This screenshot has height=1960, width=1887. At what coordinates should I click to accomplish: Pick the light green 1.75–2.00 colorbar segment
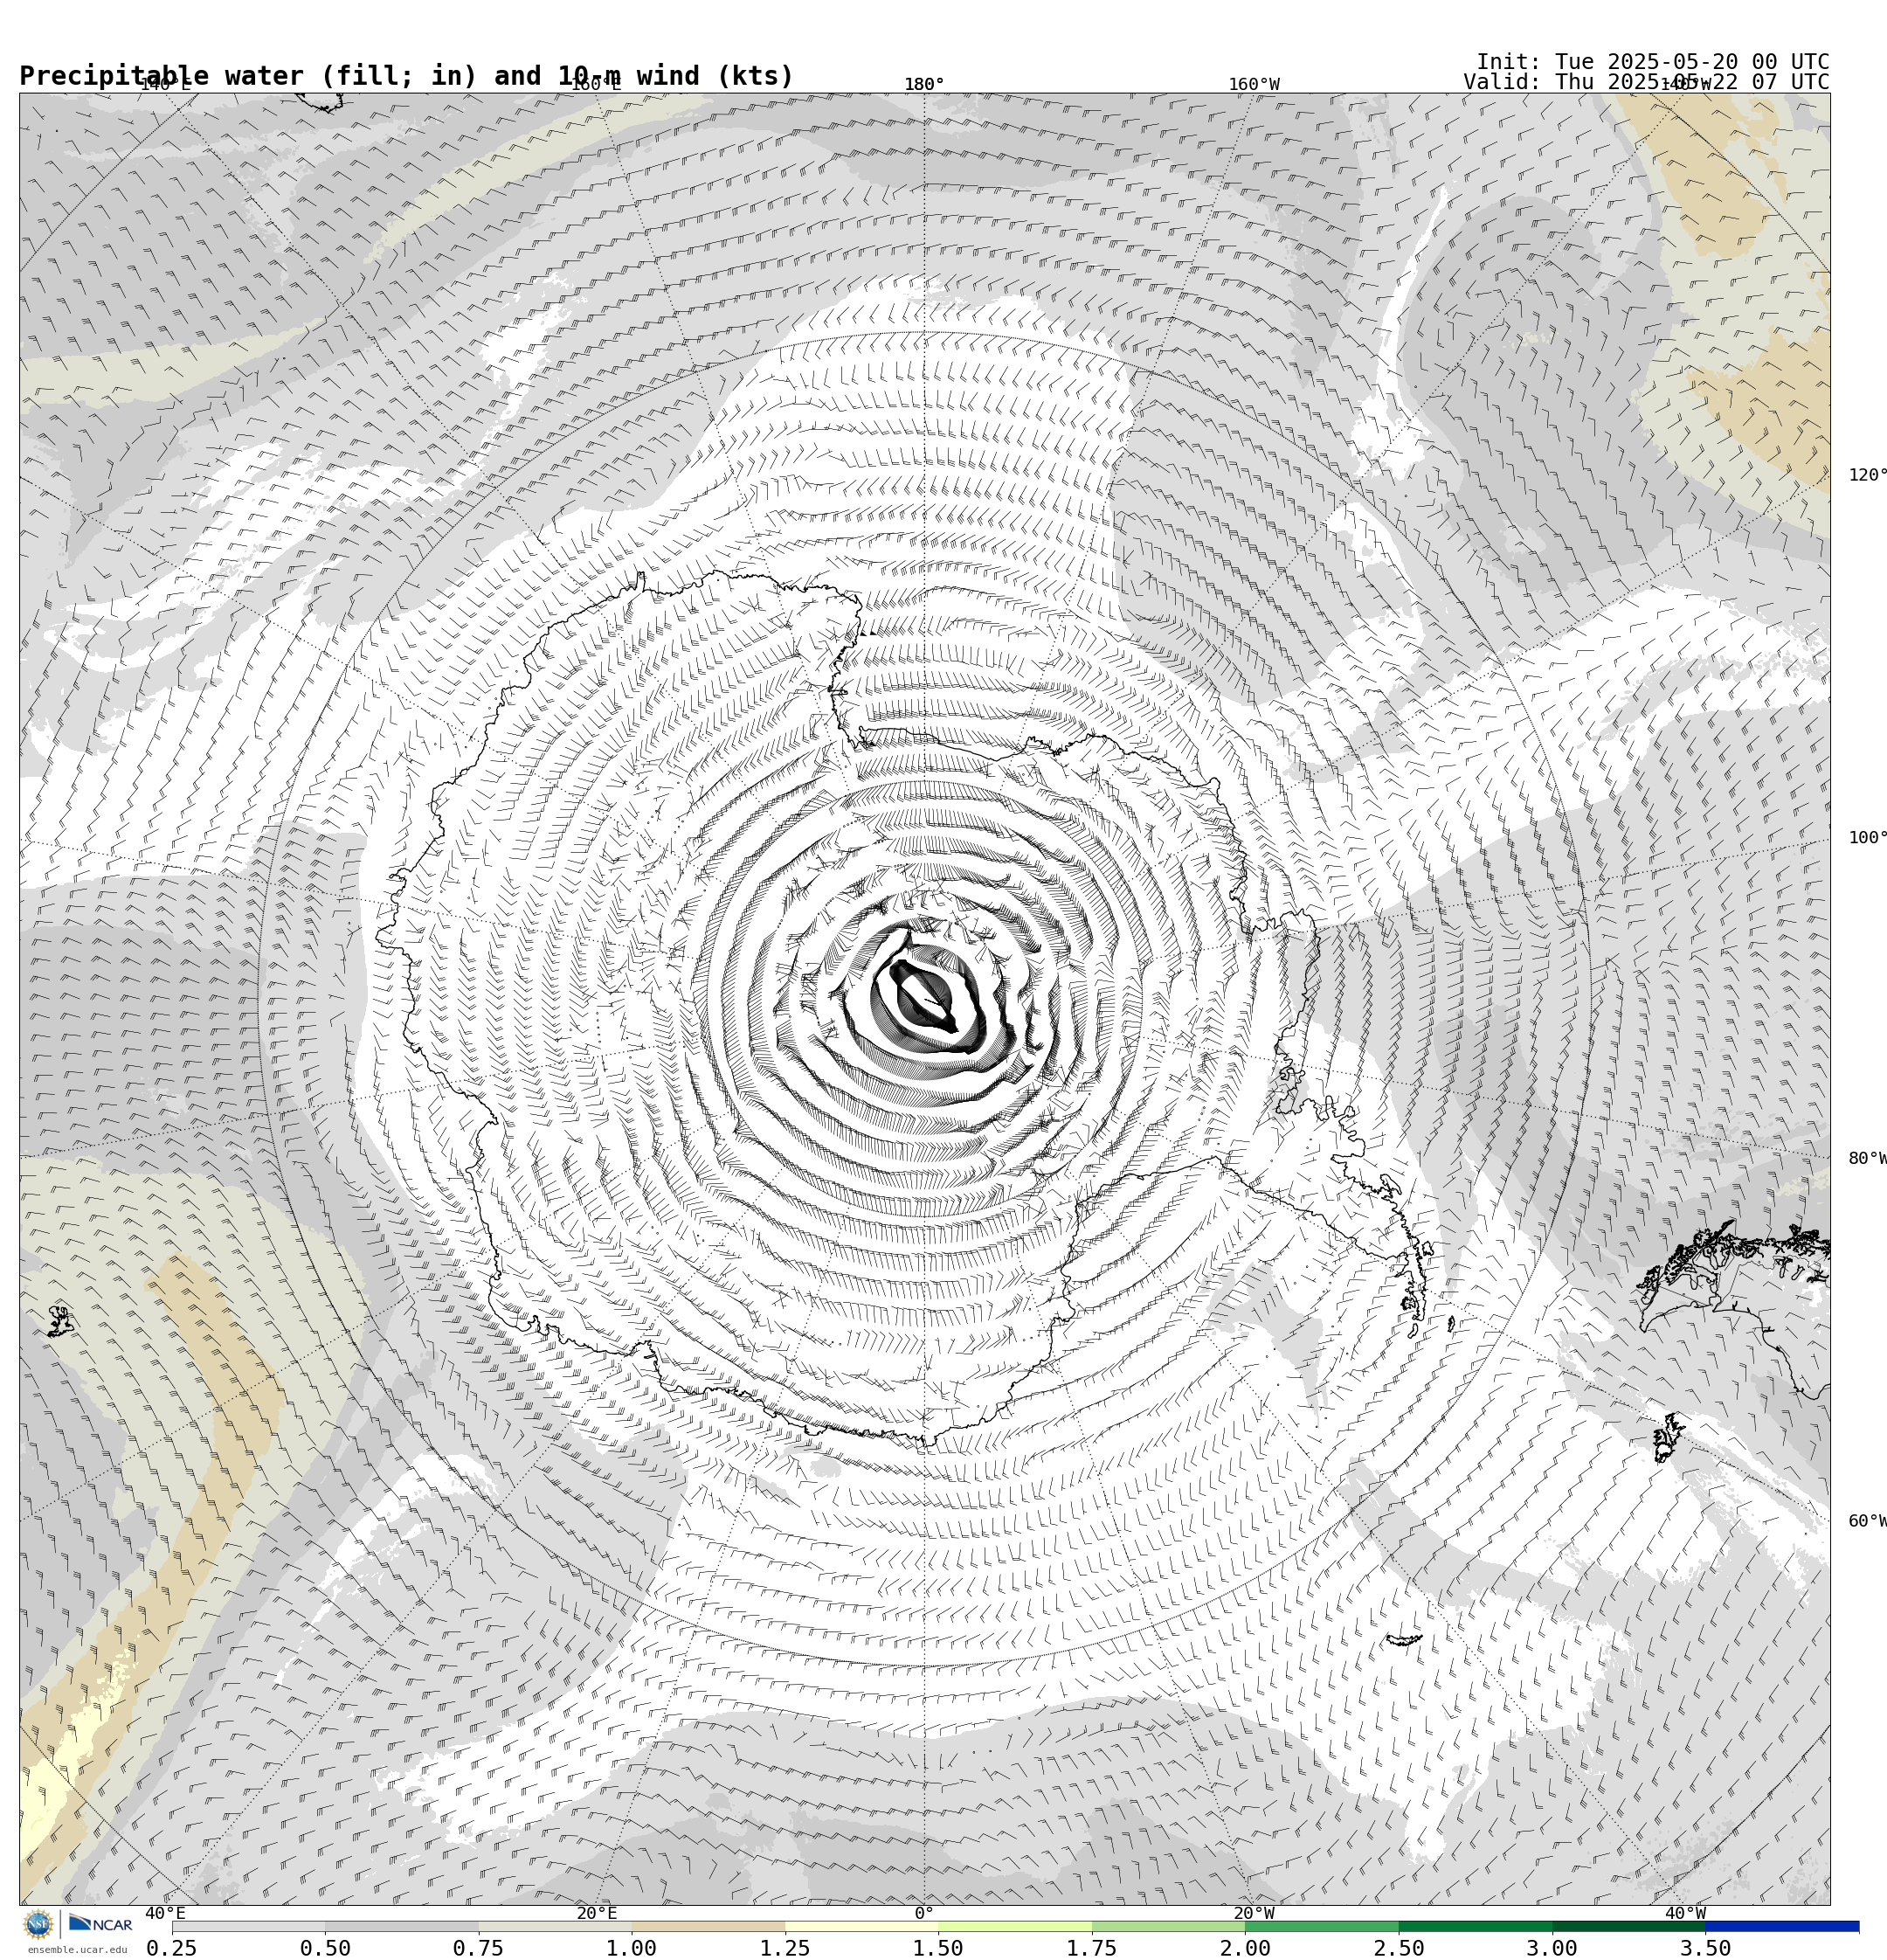pos(1169,1926)
